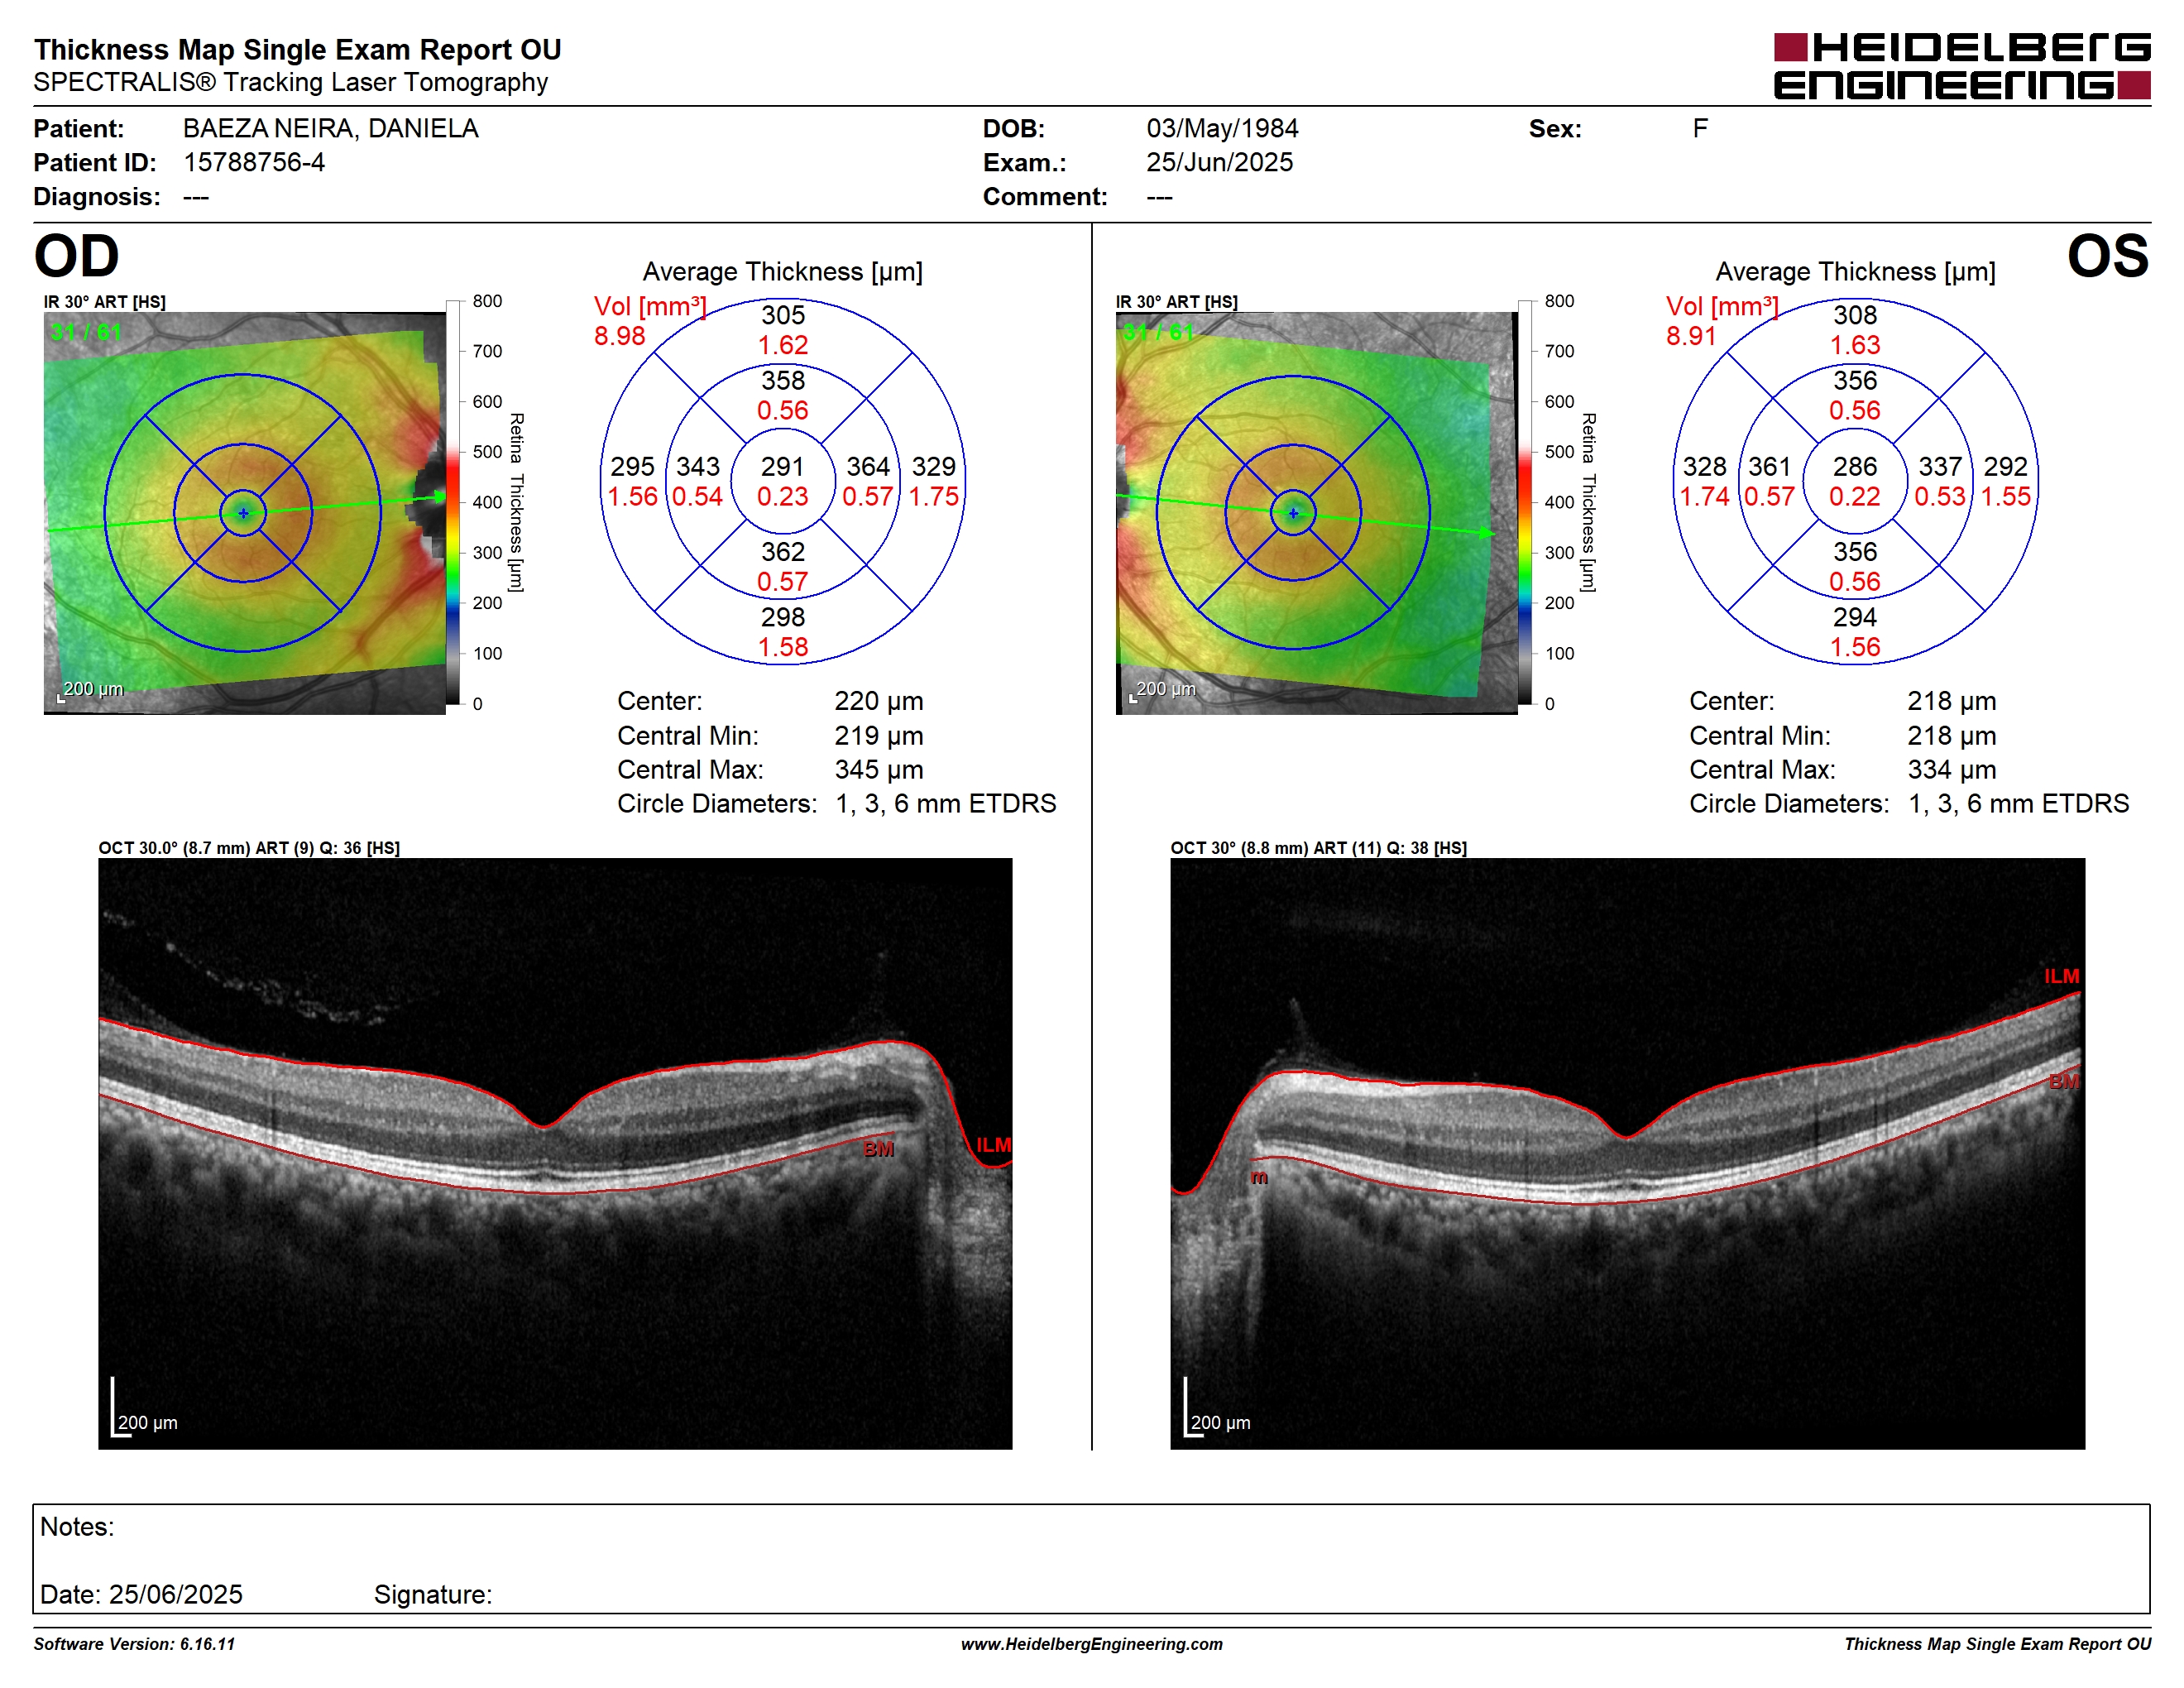
Task: Click OD outer right sector value 329
Action: [x=934, y=467]
